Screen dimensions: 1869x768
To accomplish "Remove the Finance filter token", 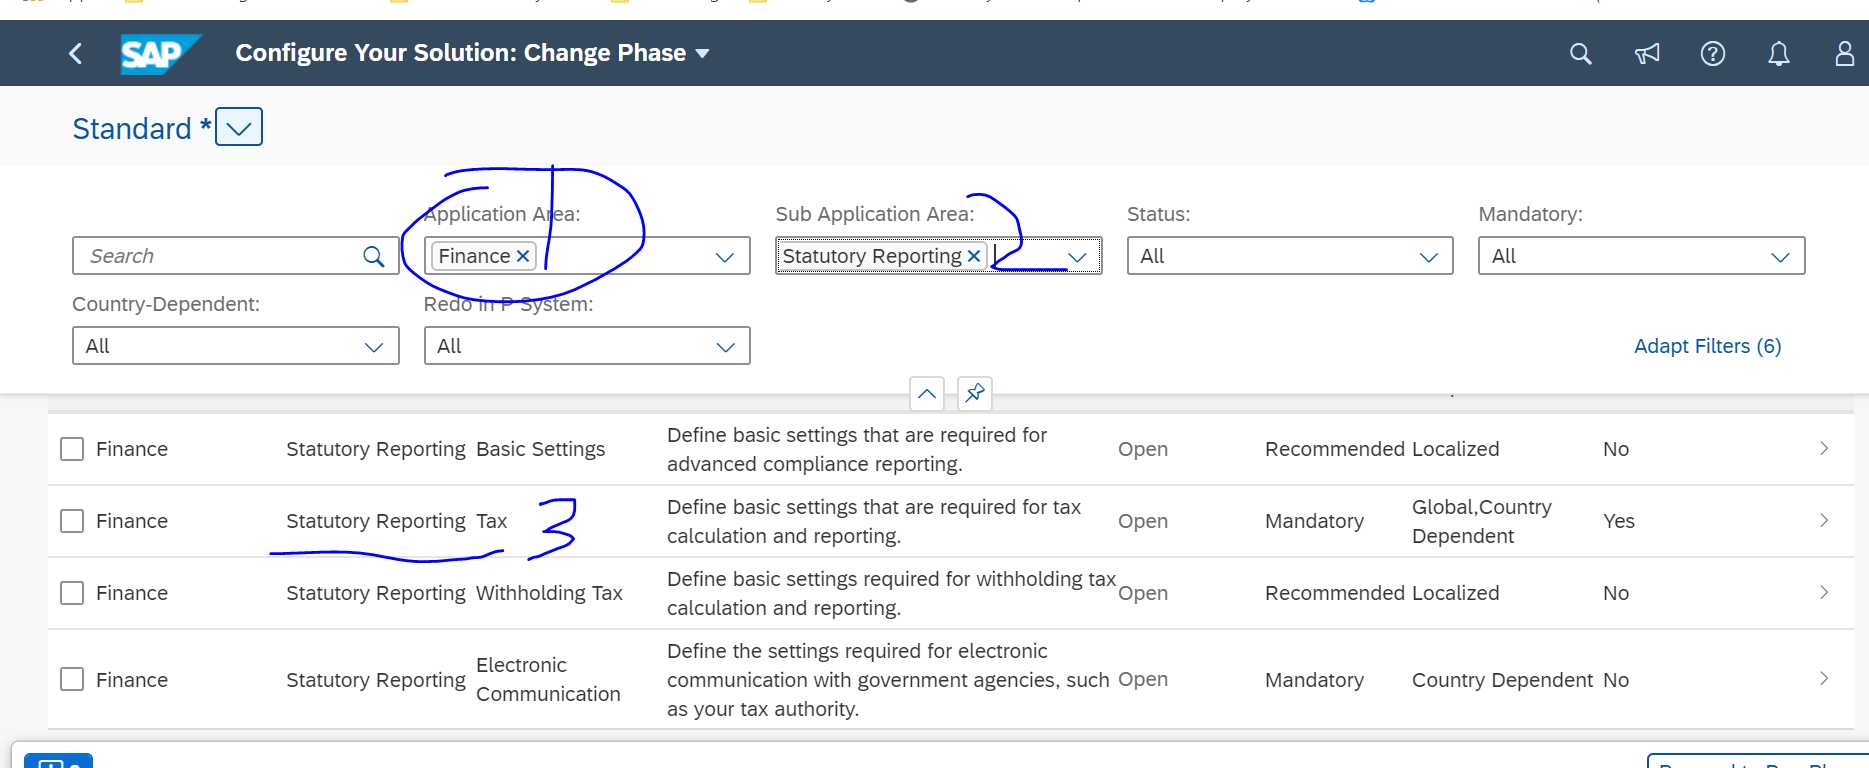I will 522,256.
